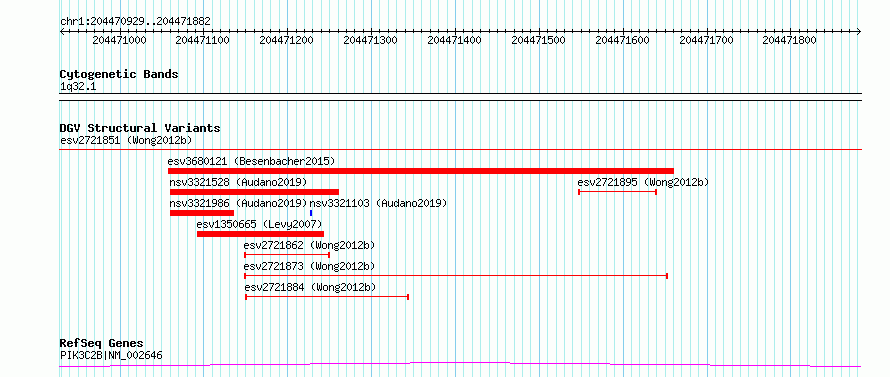Select the esv2721884 (Wong2012b) variant span
Image resolution: width=890 pixels, height=377 pixels.
coord(327,297)
